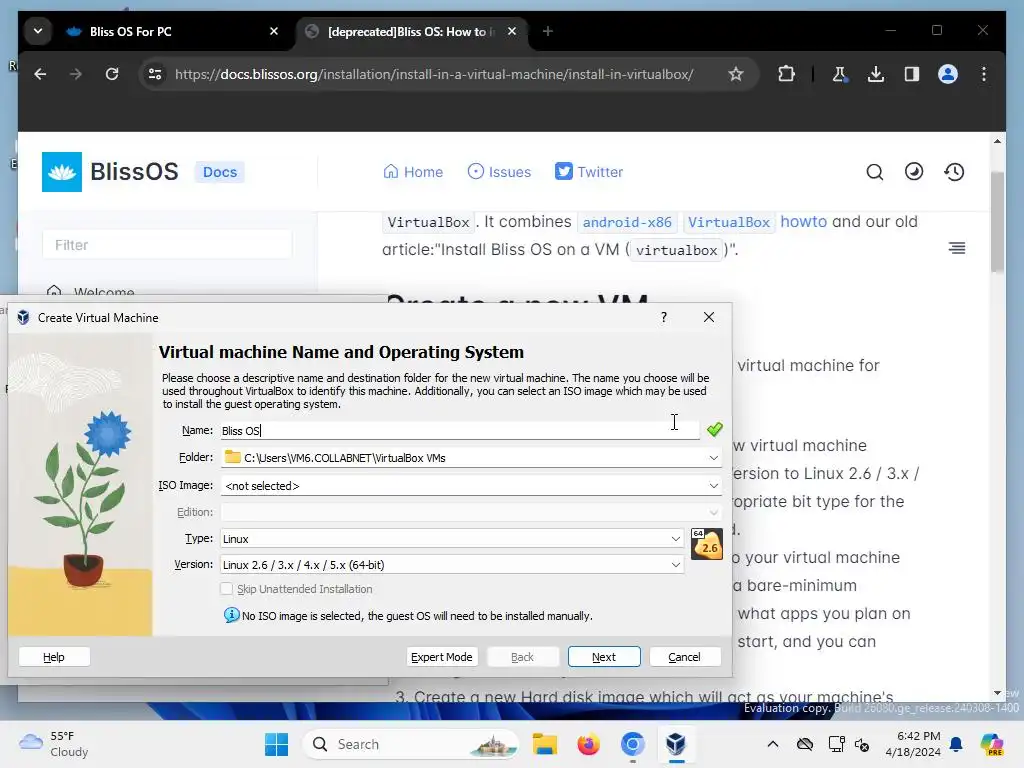Click the Help button in the dialog
This screenshot has height=768, width=1024.
(54, 657)
